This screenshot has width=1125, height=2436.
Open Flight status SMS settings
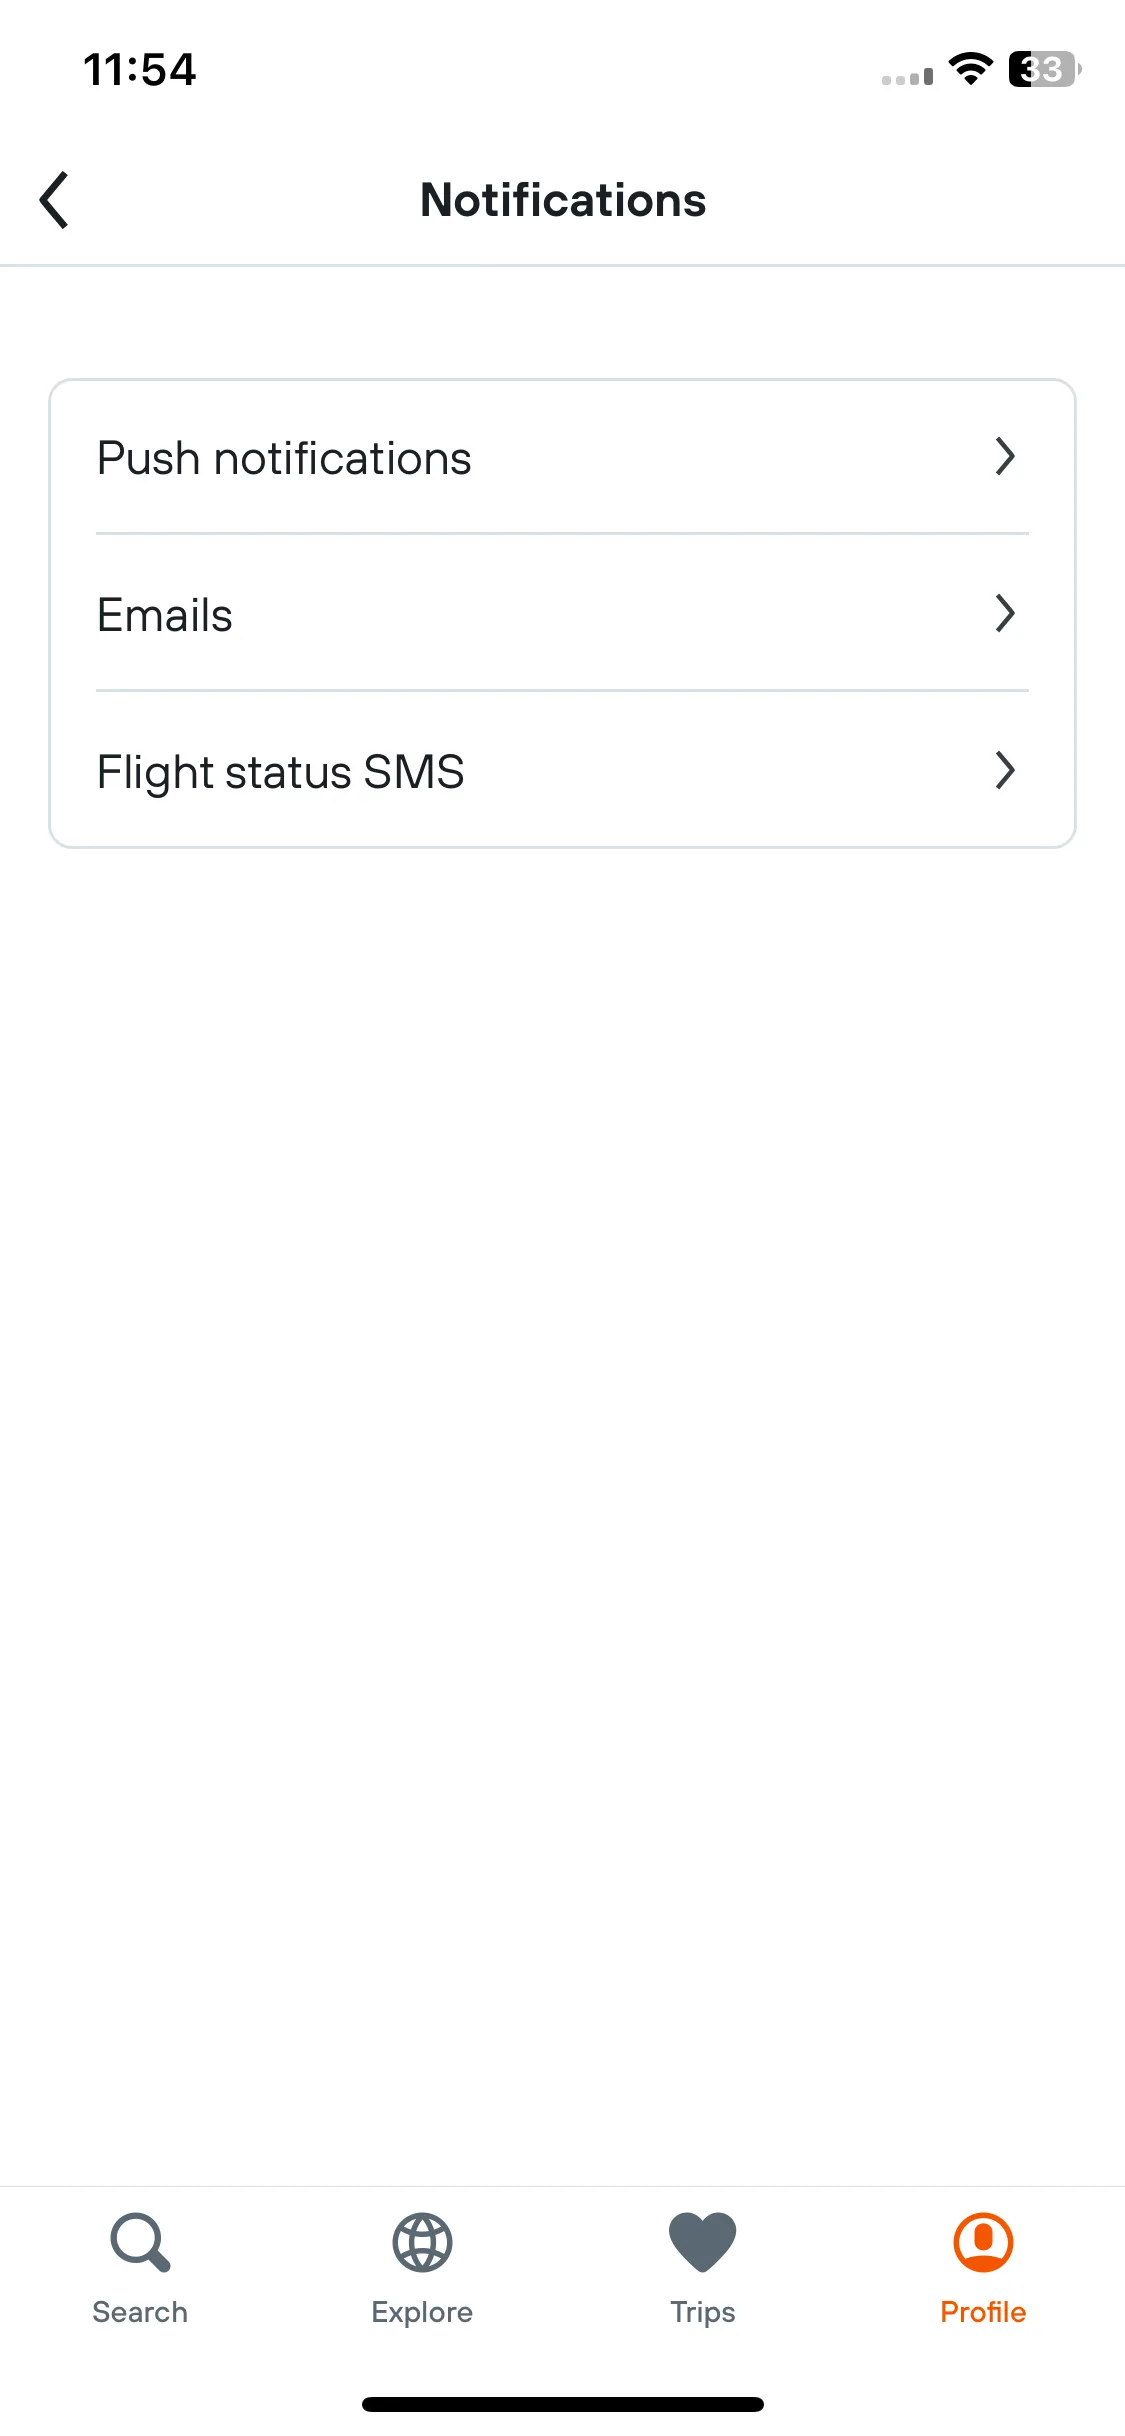click(562, 771)
